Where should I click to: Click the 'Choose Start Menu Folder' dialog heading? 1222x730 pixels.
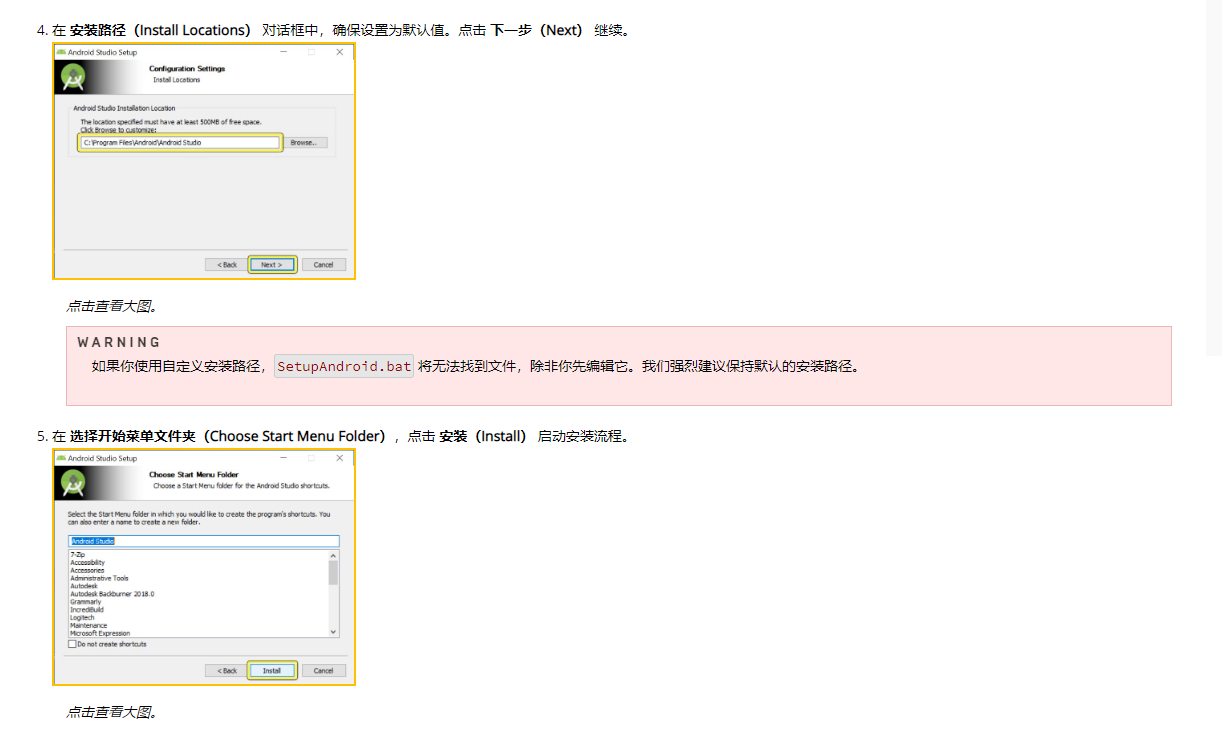click(194, 475)
